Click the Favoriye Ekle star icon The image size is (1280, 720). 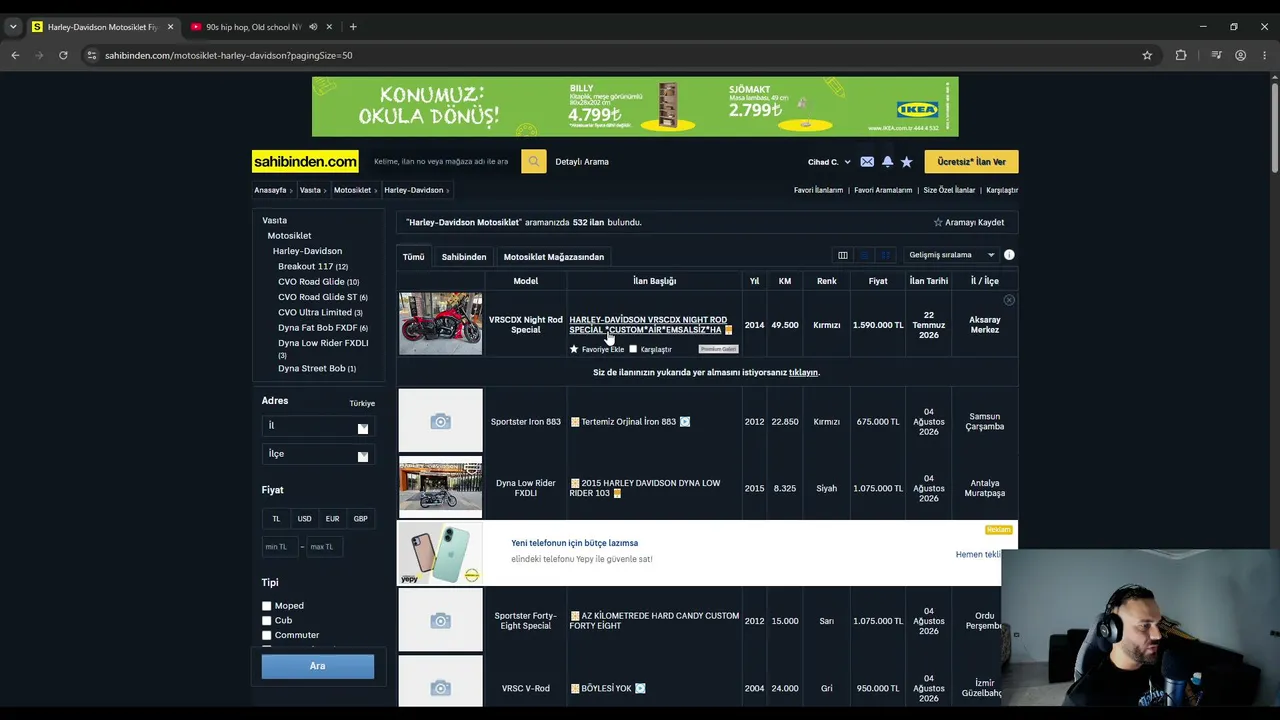(x=574, y=349)
